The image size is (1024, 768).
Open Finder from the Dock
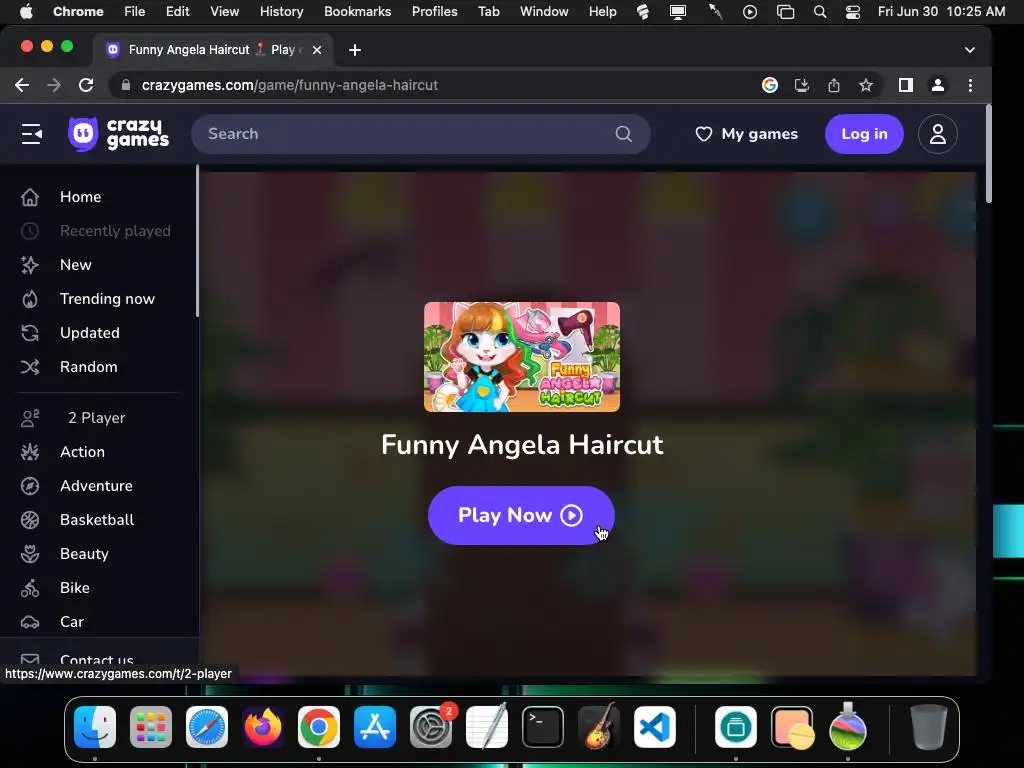click(95, 727)
